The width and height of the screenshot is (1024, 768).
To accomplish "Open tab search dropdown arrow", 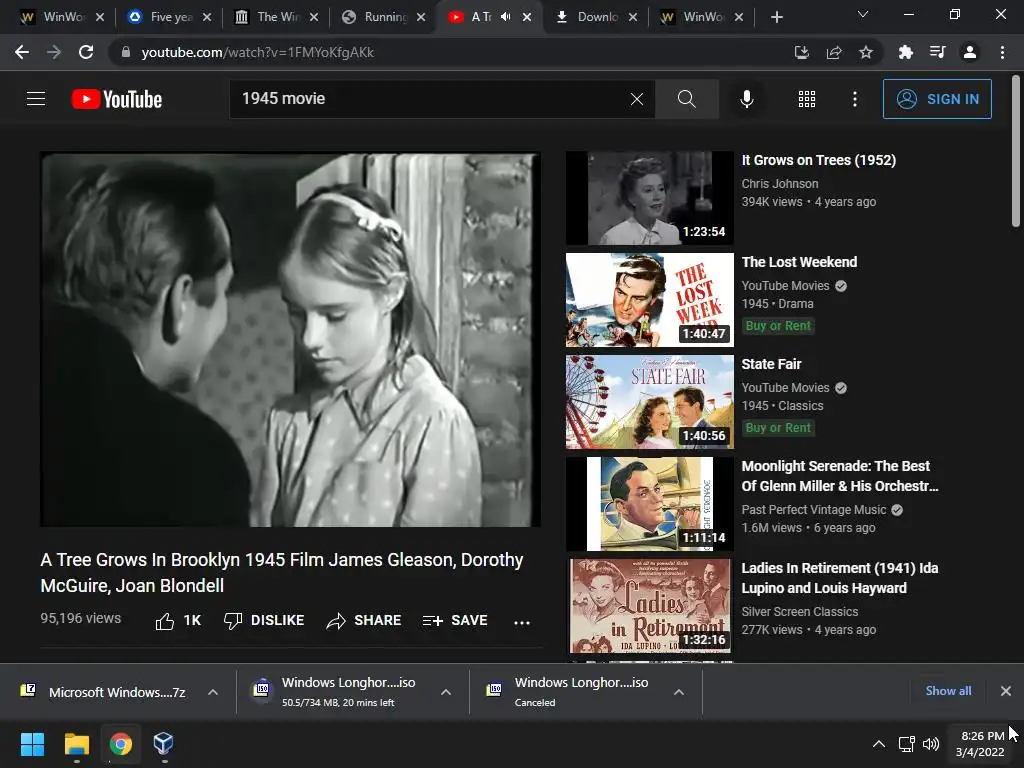I will pos(863,14).
